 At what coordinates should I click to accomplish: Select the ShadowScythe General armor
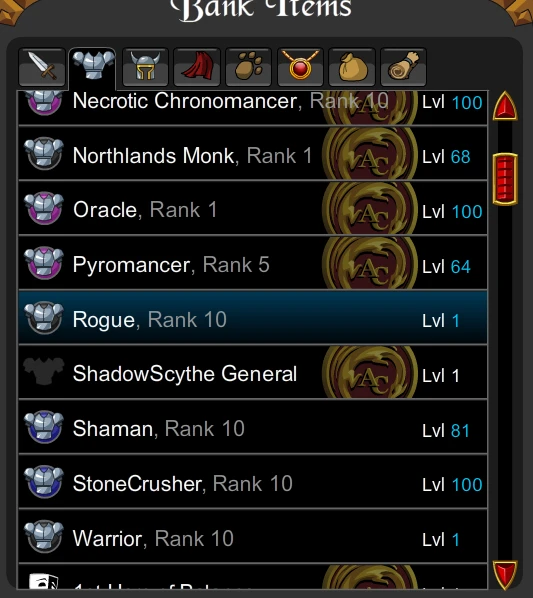253,372
